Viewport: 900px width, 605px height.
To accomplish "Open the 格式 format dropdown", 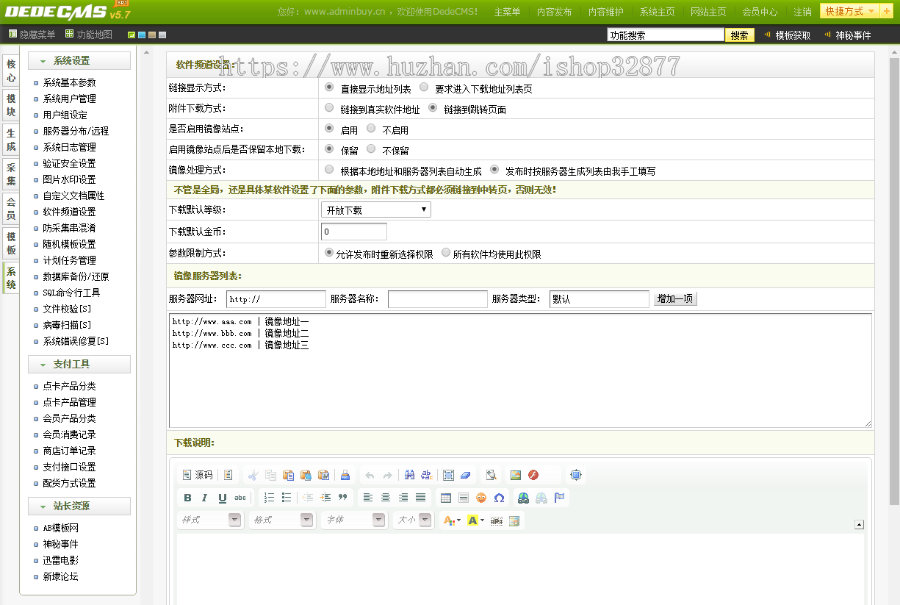I will pyautogui.click(x=282, y=520).
